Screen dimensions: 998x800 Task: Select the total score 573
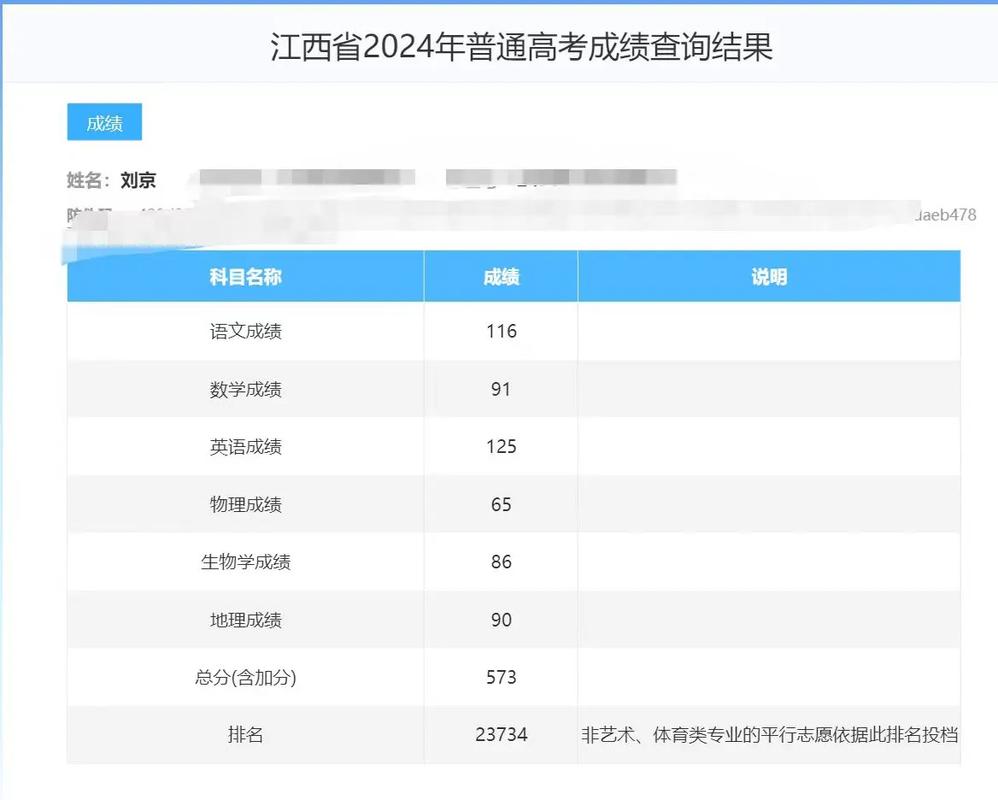pos(501,677)
